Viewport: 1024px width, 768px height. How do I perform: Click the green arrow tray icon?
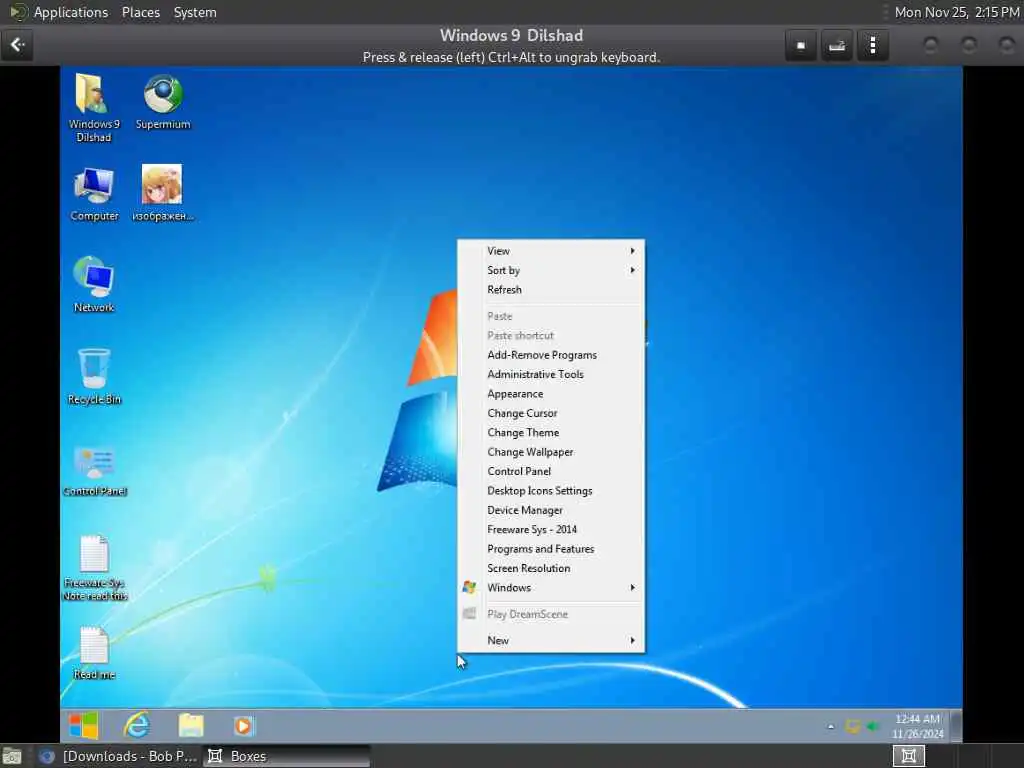pos(872,726)
